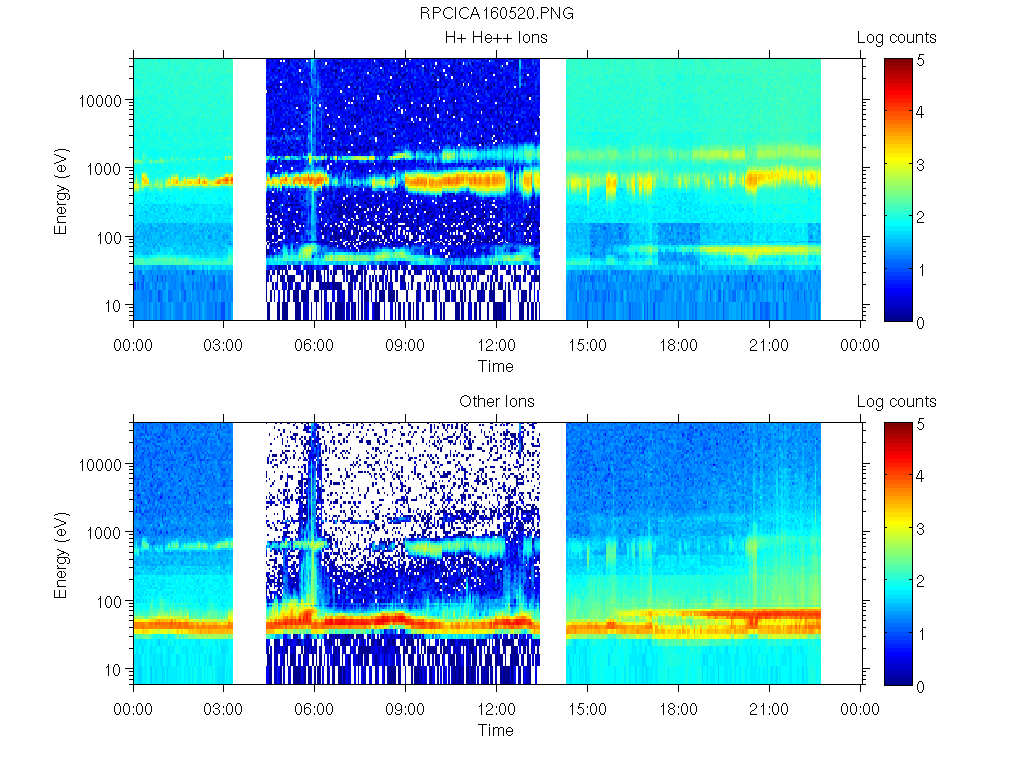Click the bottom panel's 'Log counts' label
Screen dimensions: 1024x768
896,402
